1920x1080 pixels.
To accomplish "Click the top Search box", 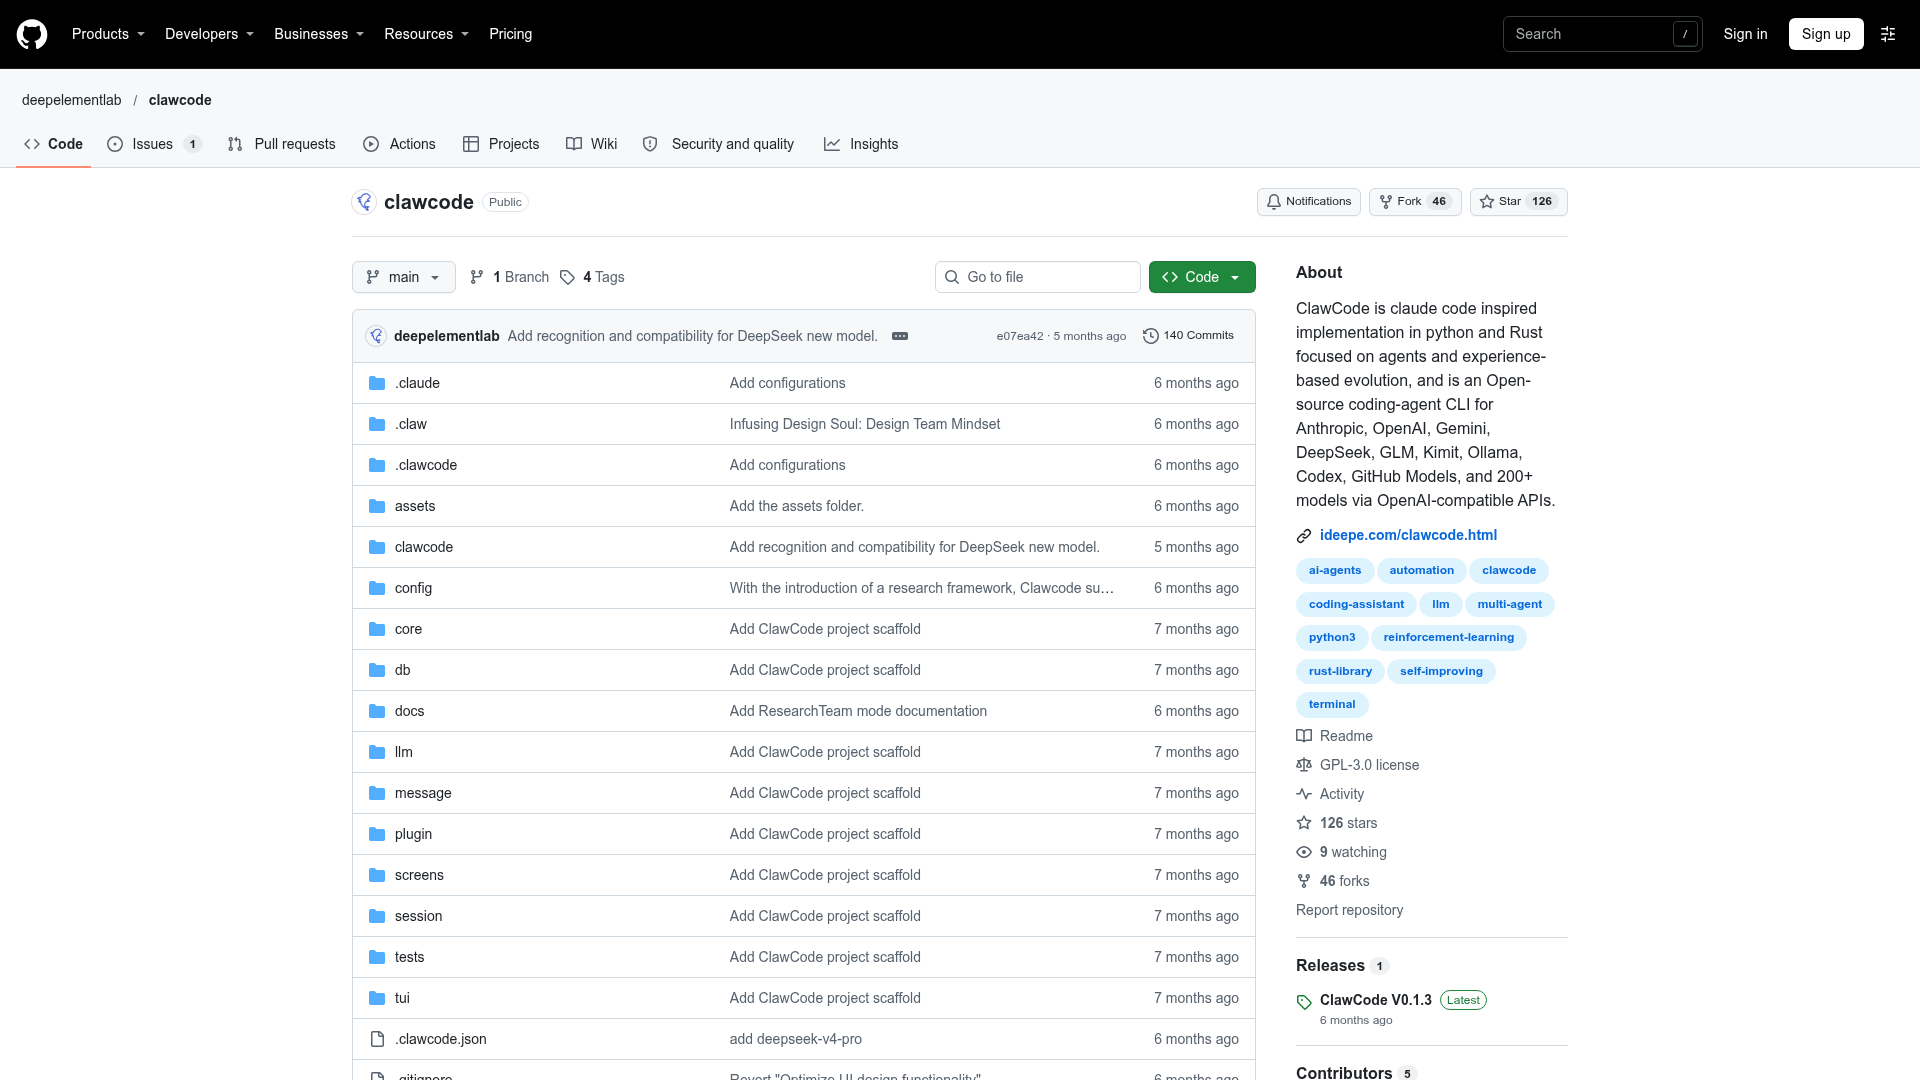I will pyautogui.click(x=1602, y=34).
